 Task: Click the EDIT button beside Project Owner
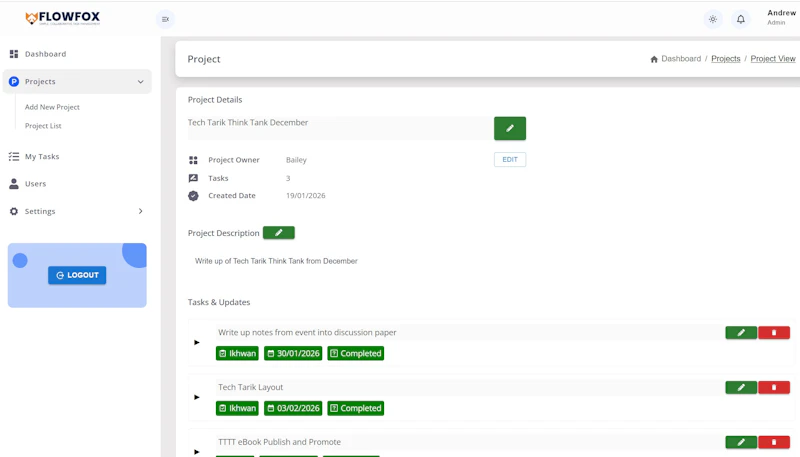click(x=510, y=160)
